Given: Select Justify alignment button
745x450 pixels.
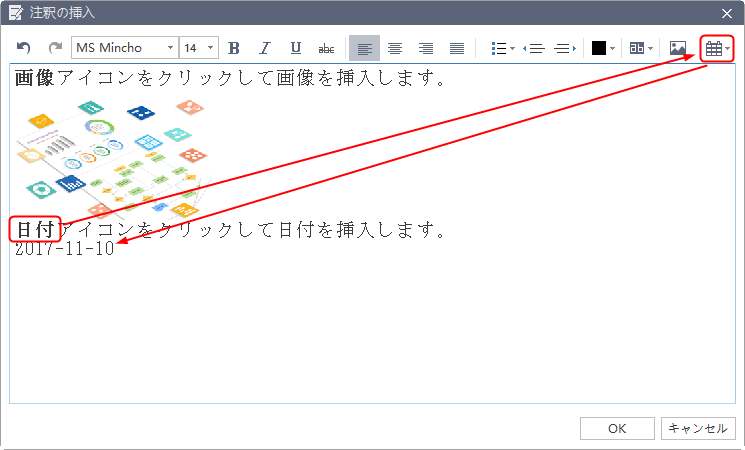Looking at the screenshot, I should coord(457,48).
